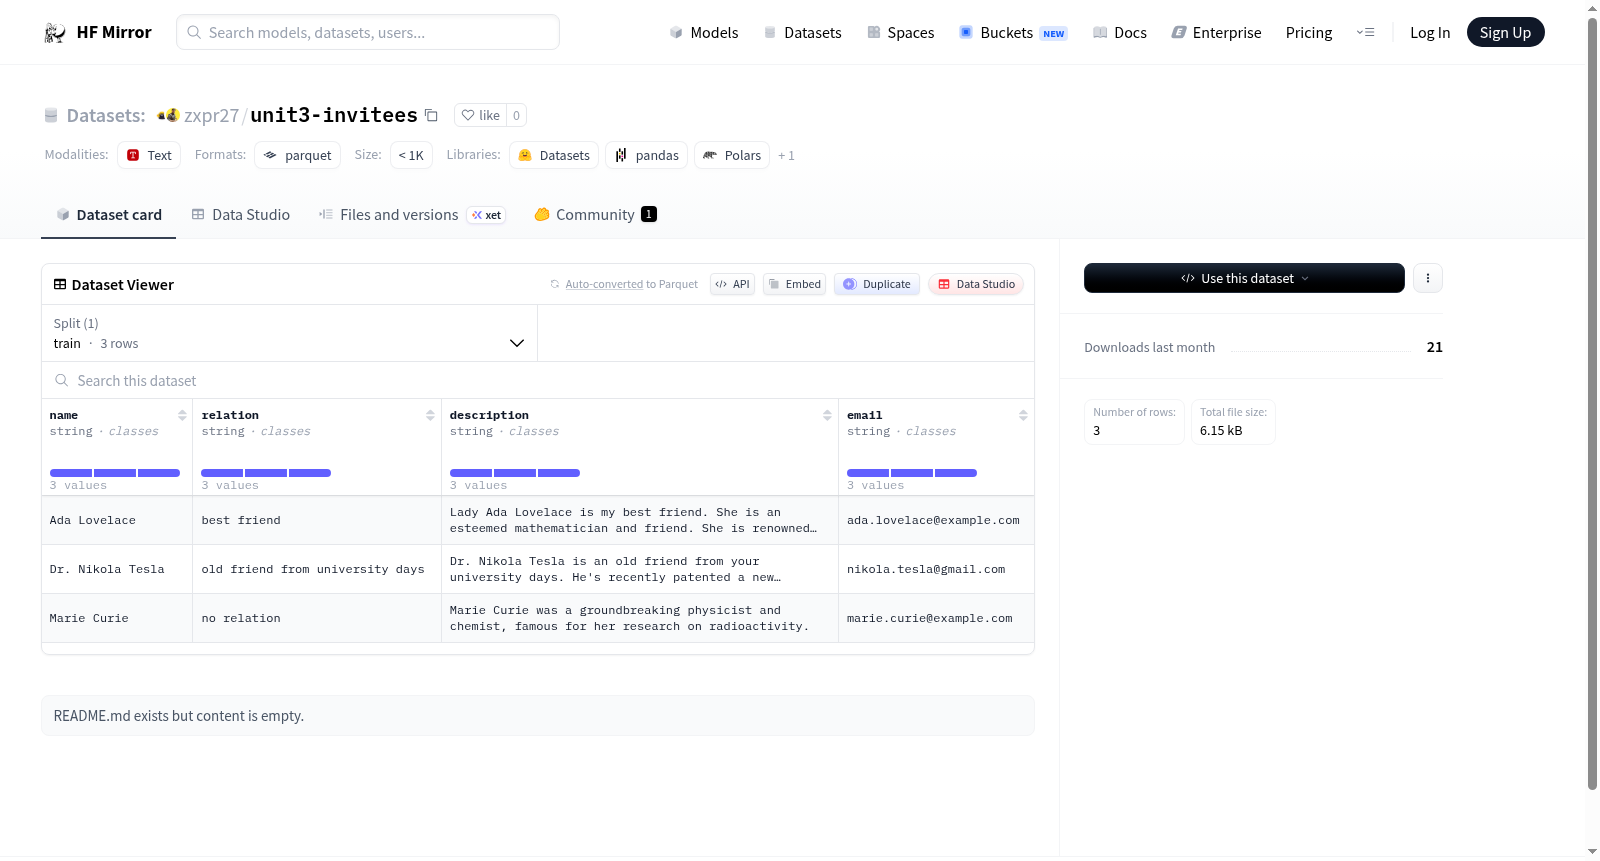Open the Dataset card tab
This screenshot has width=1600, height=861.
pyautogui.click(x=108, y=215)
